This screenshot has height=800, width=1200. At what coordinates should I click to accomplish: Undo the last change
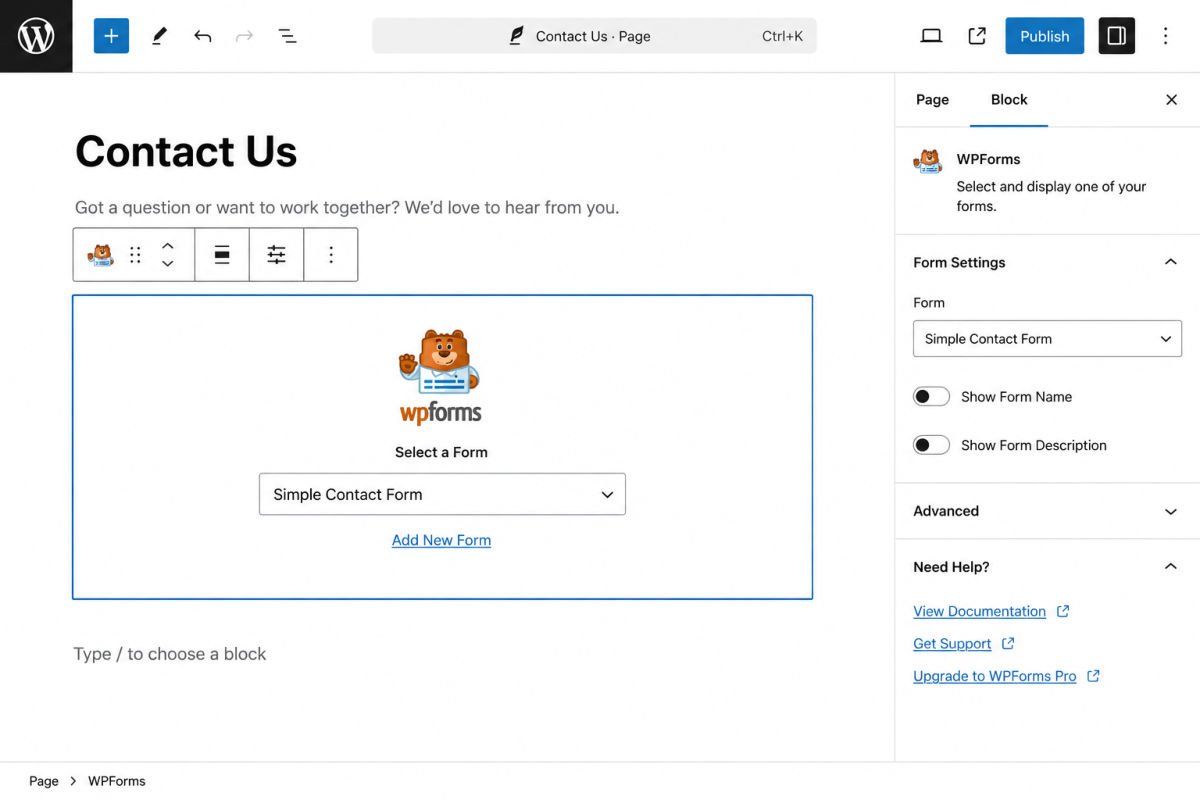pyautogui.click(x=203, y=36)
